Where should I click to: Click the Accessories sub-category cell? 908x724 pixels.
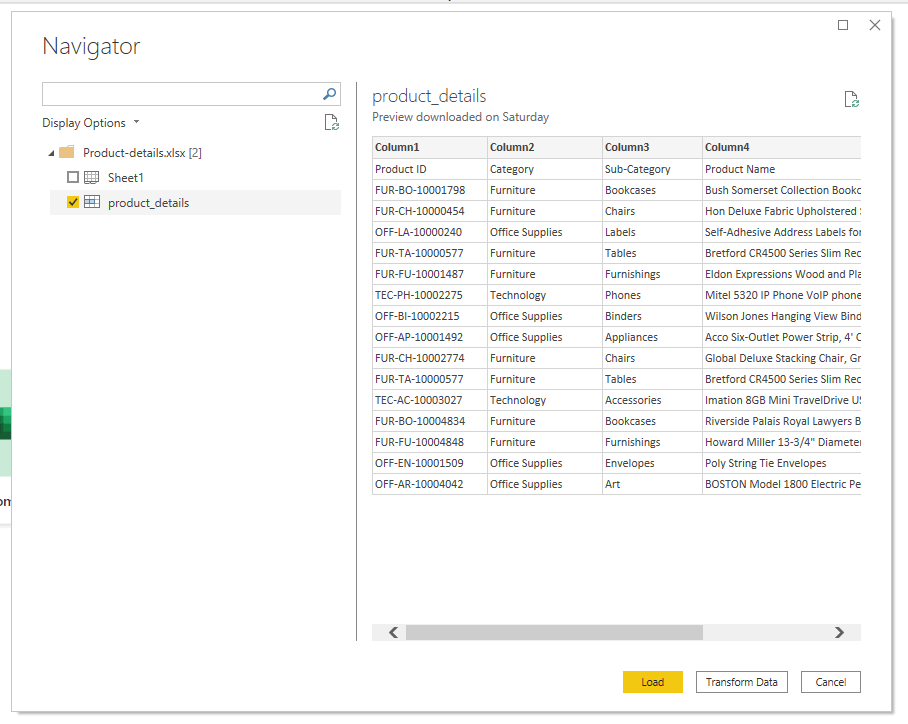click(652, 400)
